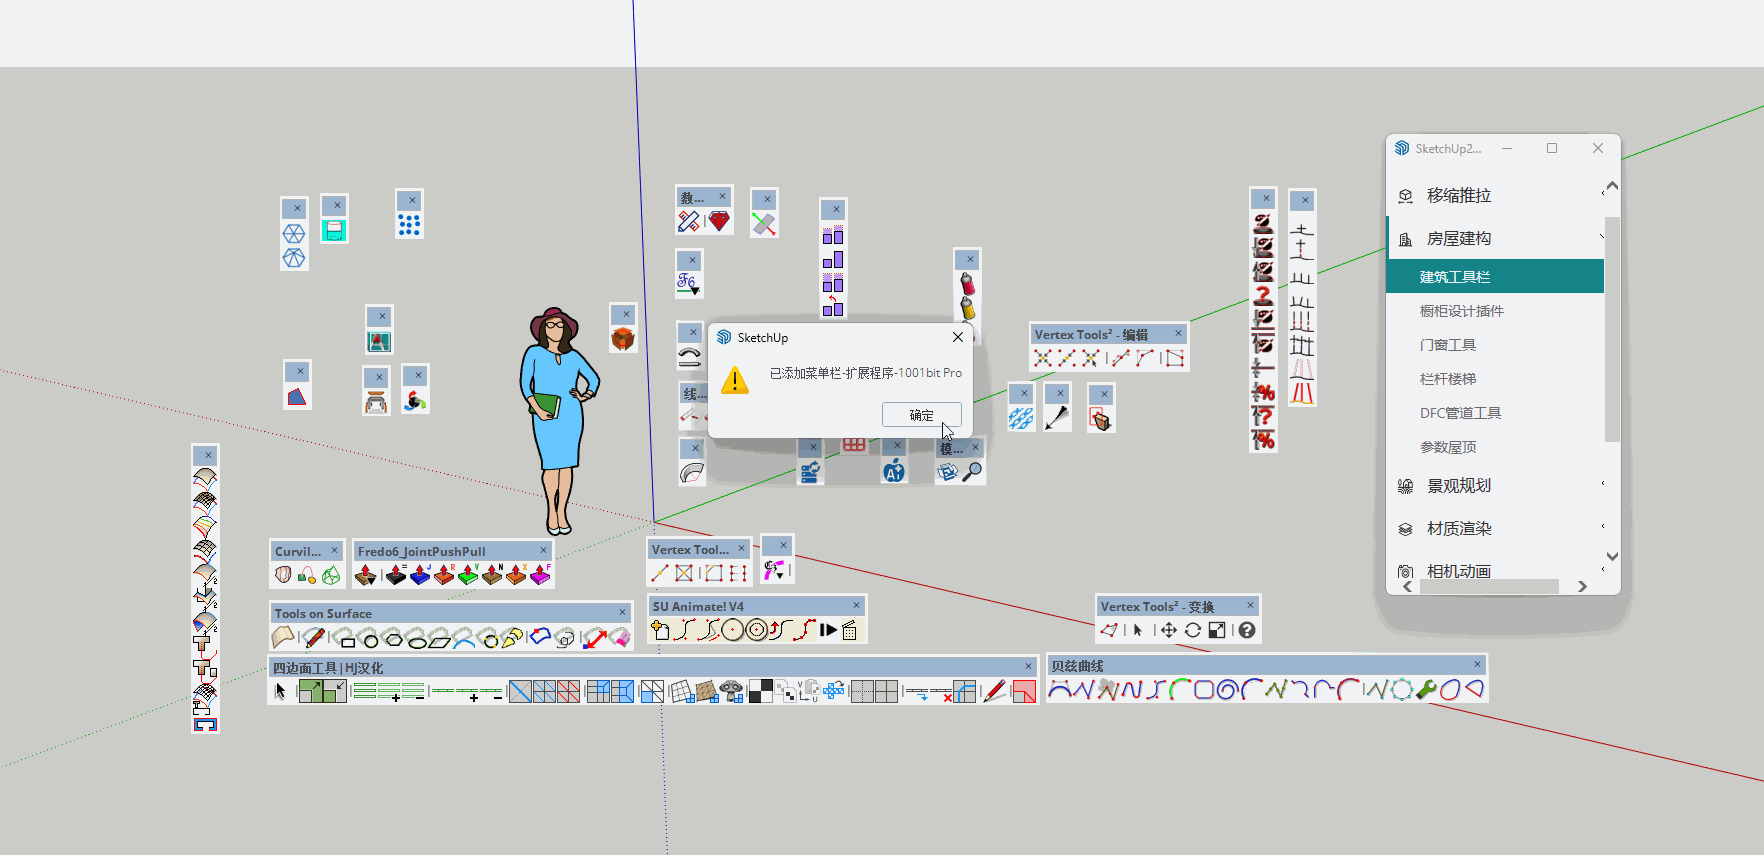Select the rotate tool in Vertex Tools 变换

pyautogui.click(x=1193, y=630)
